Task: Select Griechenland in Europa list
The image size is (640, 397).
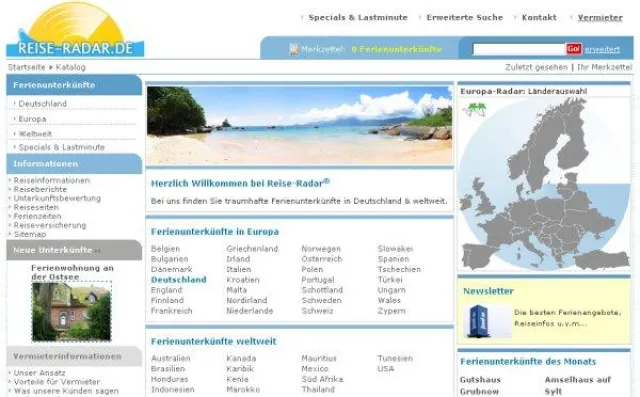Action: click(x=252, y=248)
